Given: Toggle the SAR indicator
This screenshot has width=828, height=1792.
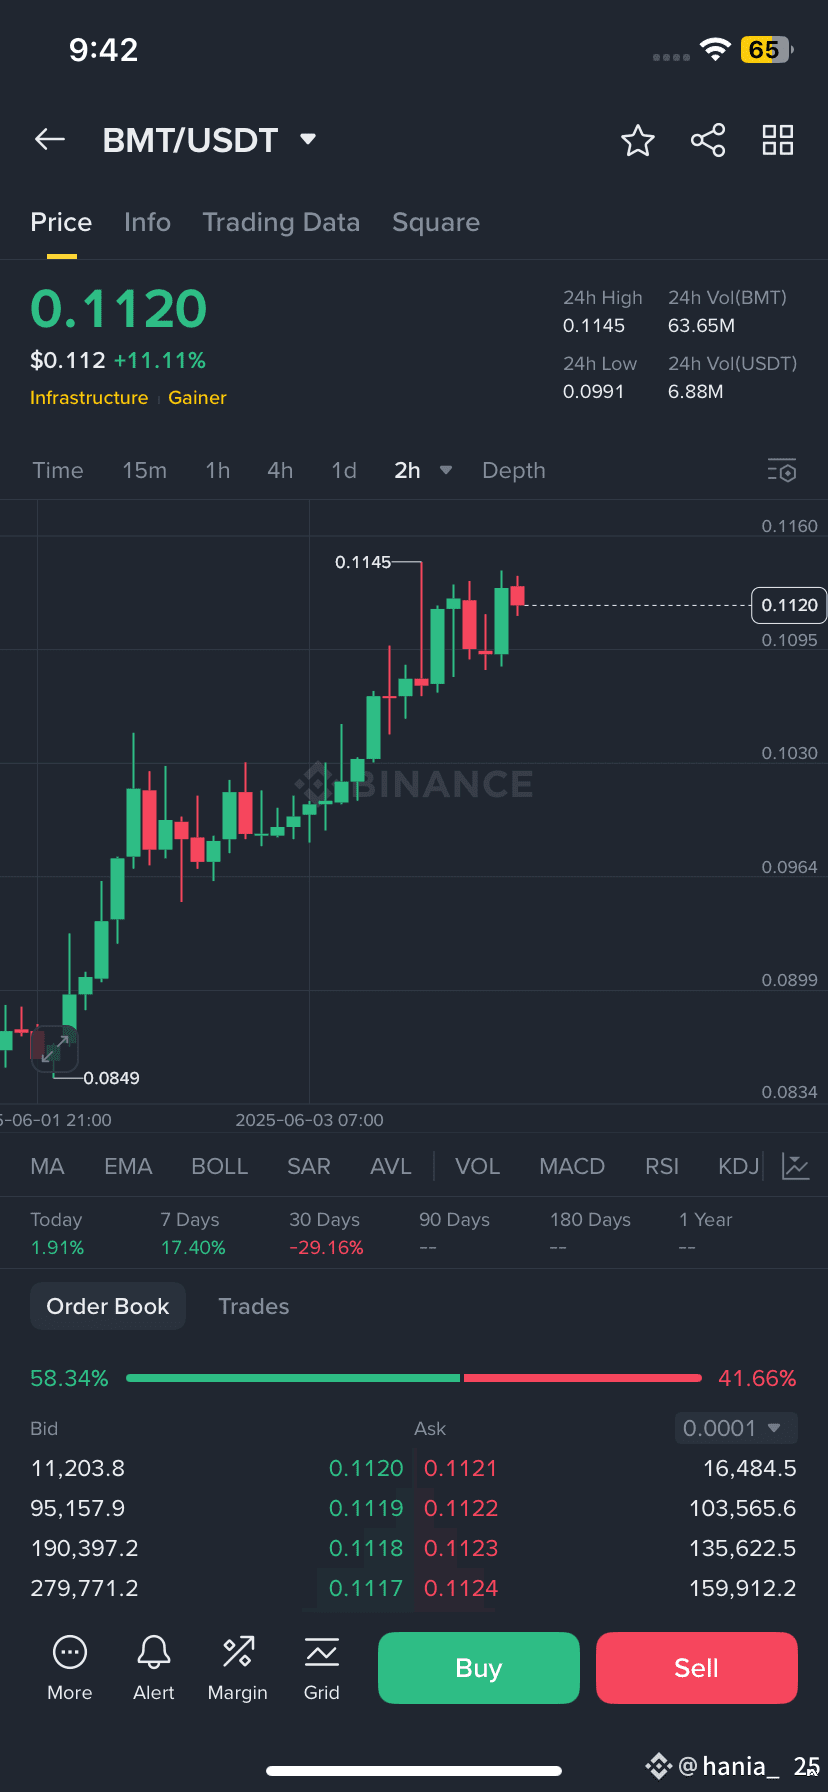Looking at the screenshot, I should (x=309, y=1166).
